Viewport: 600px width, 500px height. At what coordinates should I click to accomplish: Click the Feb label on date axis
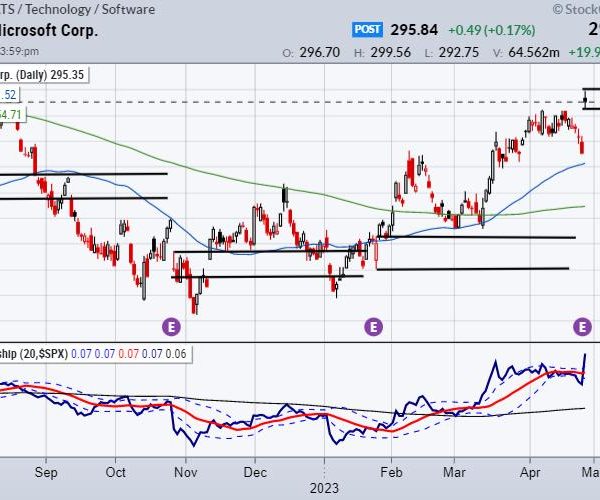(x=391, y=472)
